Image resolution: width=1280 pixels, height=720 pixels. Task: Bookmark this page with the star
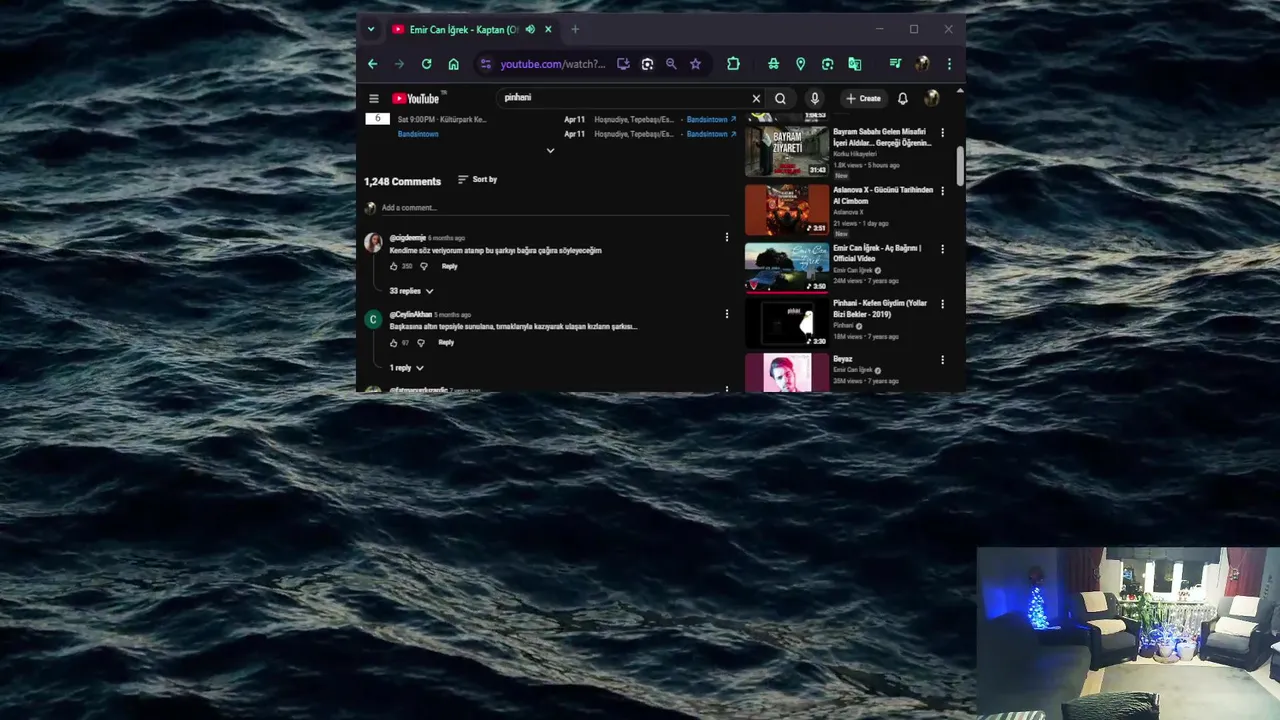695,64
